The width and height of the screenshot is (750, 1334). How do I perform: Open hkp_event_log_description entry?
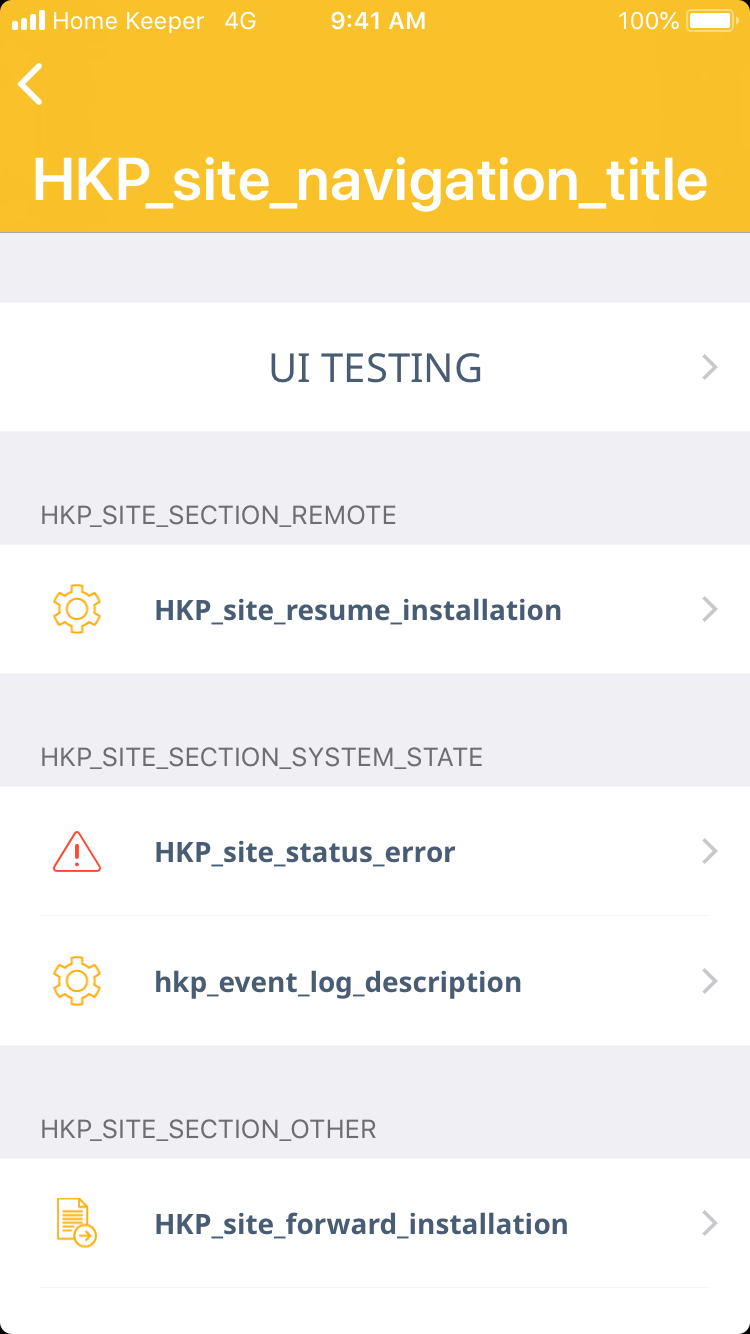pos(338,982)
